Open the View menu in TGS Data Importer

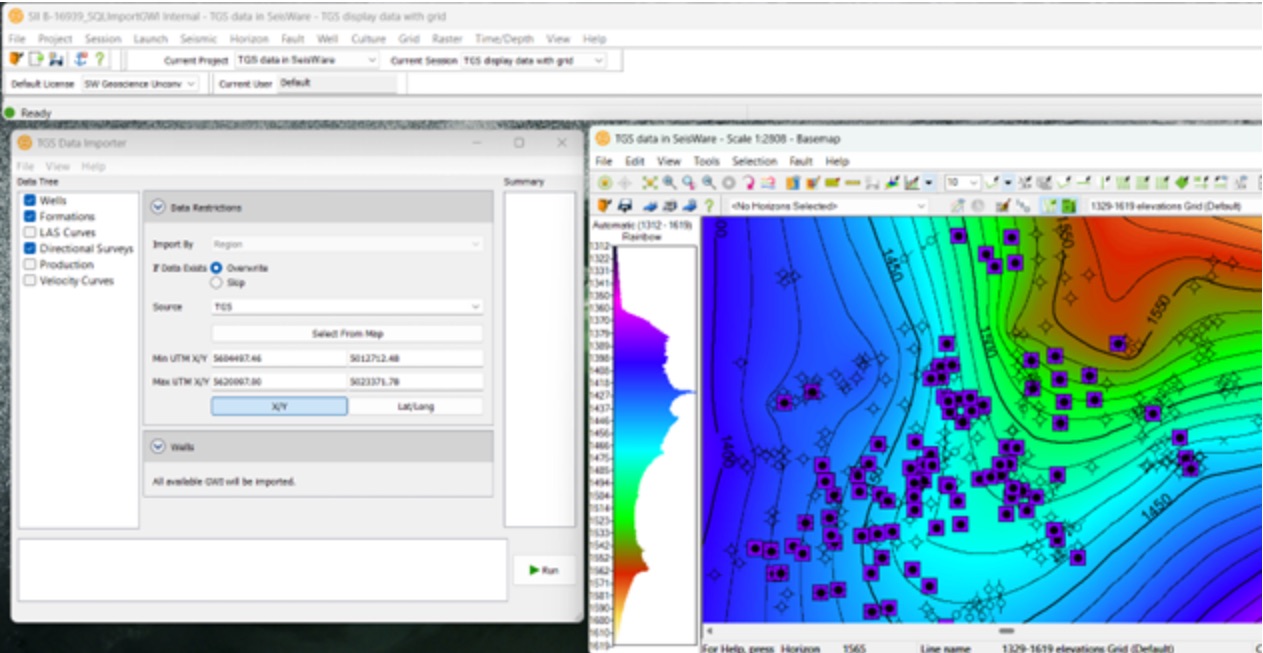(x=58, y=166)
